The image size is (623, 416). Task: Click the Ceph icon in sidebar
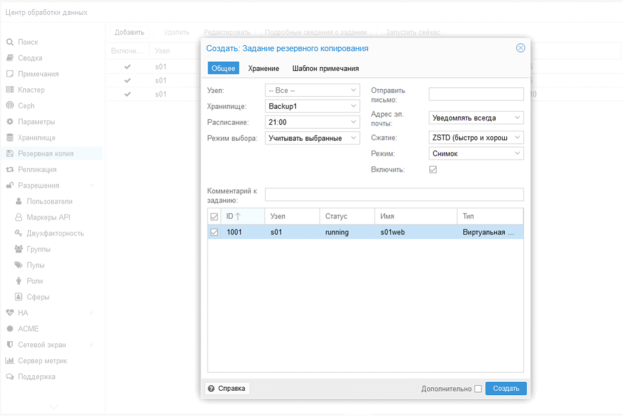[9, 106]
